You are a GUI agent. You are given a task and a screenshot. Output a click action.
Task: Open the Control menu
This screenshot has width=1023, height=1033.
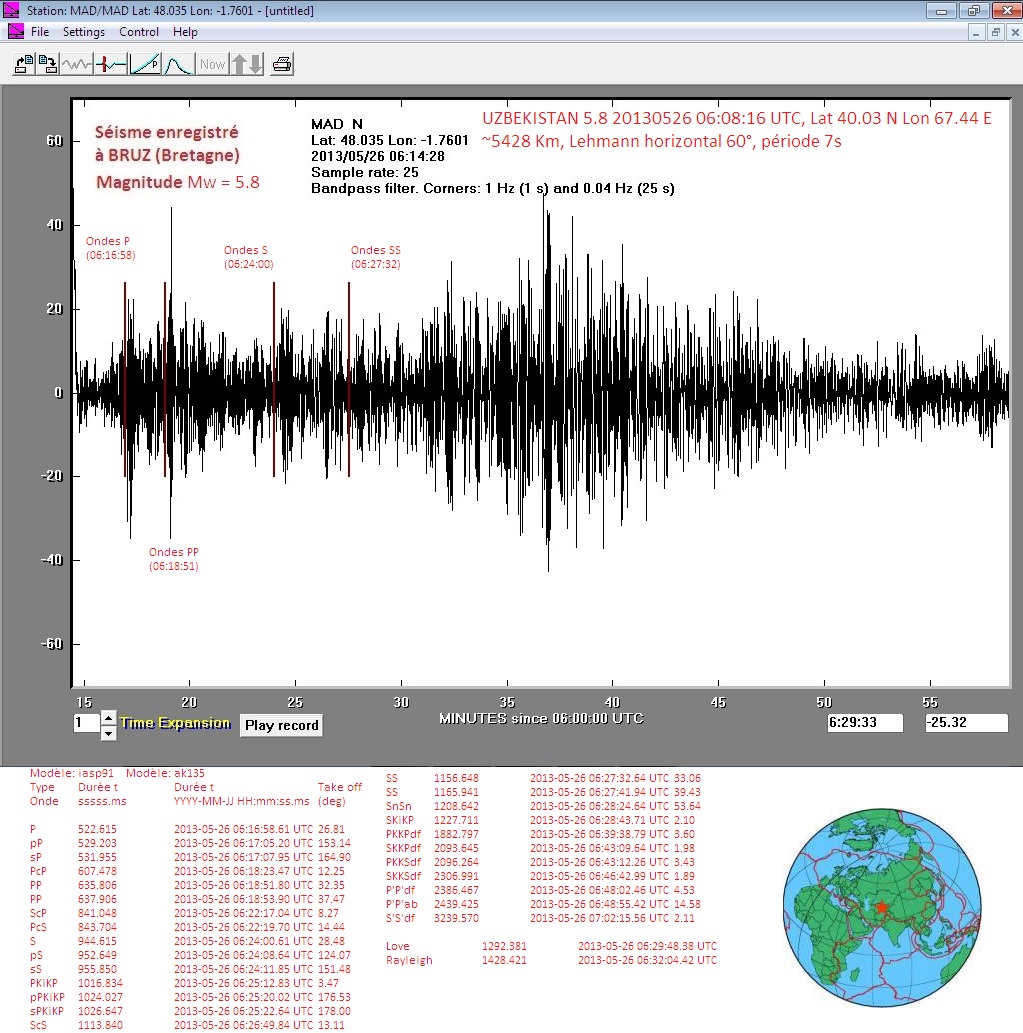[x=139, y=32]
